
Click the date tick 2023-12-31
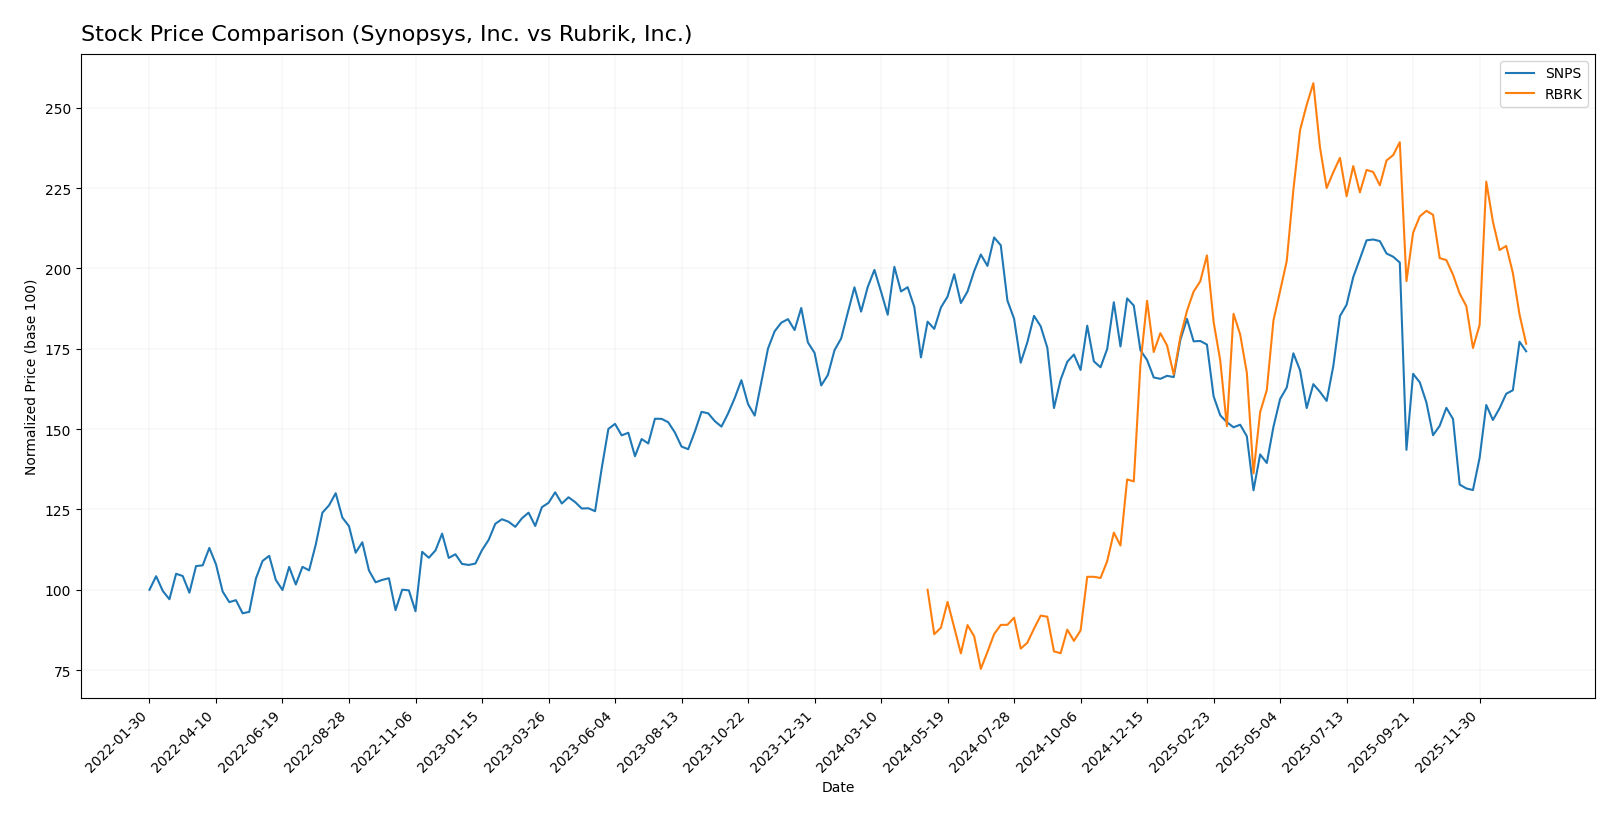coord(783,742)
